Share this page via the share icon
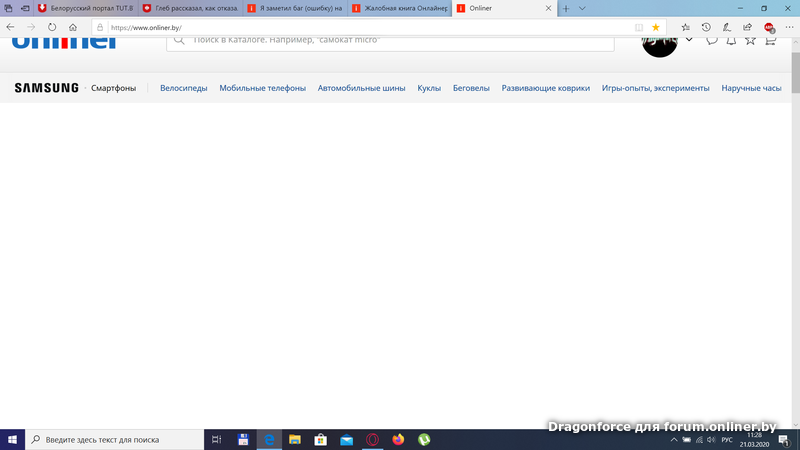The height and width of the screenshot is (450, 800). [747, 27]
